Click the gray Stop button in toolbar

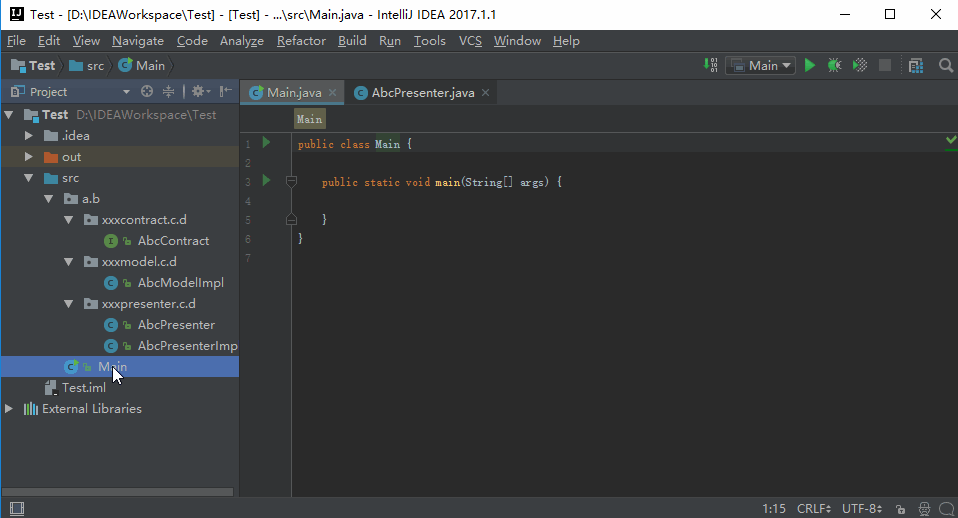pyautogui.click(x=885, y=65)
